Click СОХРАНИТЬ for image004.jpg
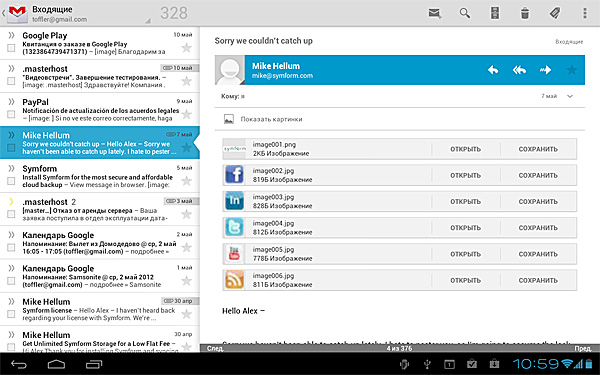 (538, 228)
